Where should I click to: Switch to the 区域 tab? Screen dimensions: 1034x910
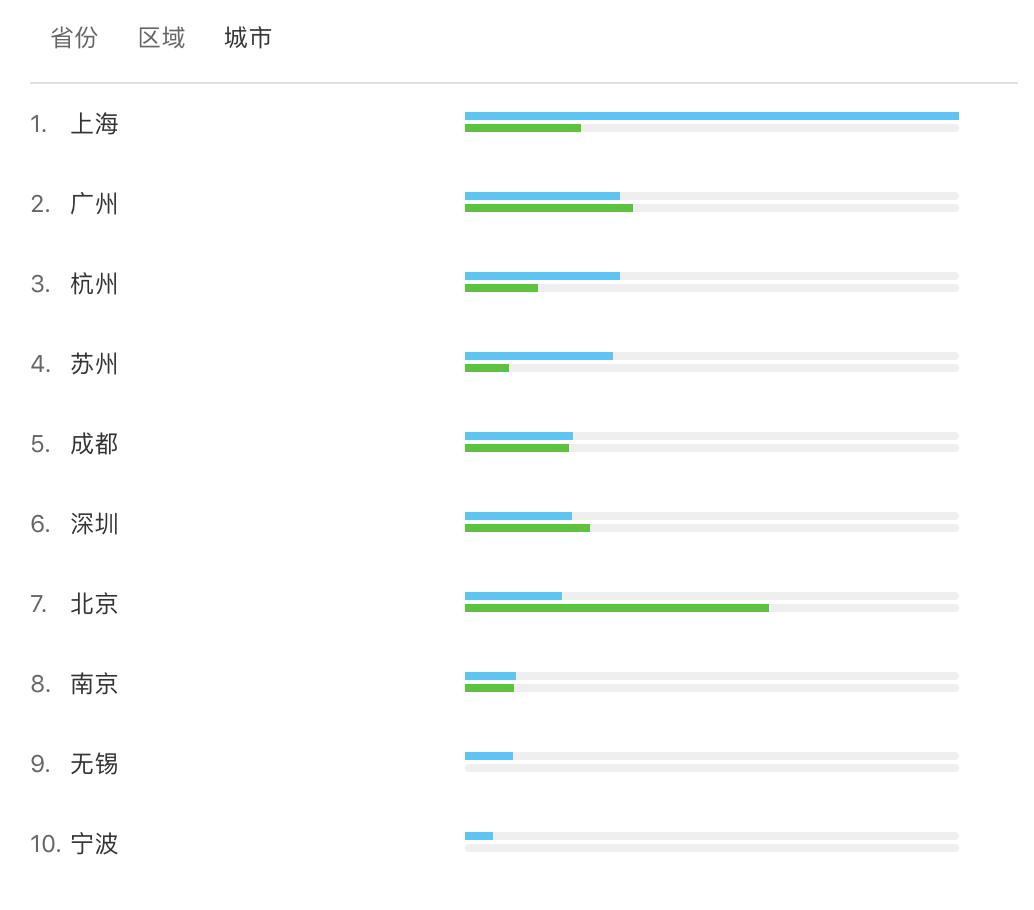click(x=161, y=38)
